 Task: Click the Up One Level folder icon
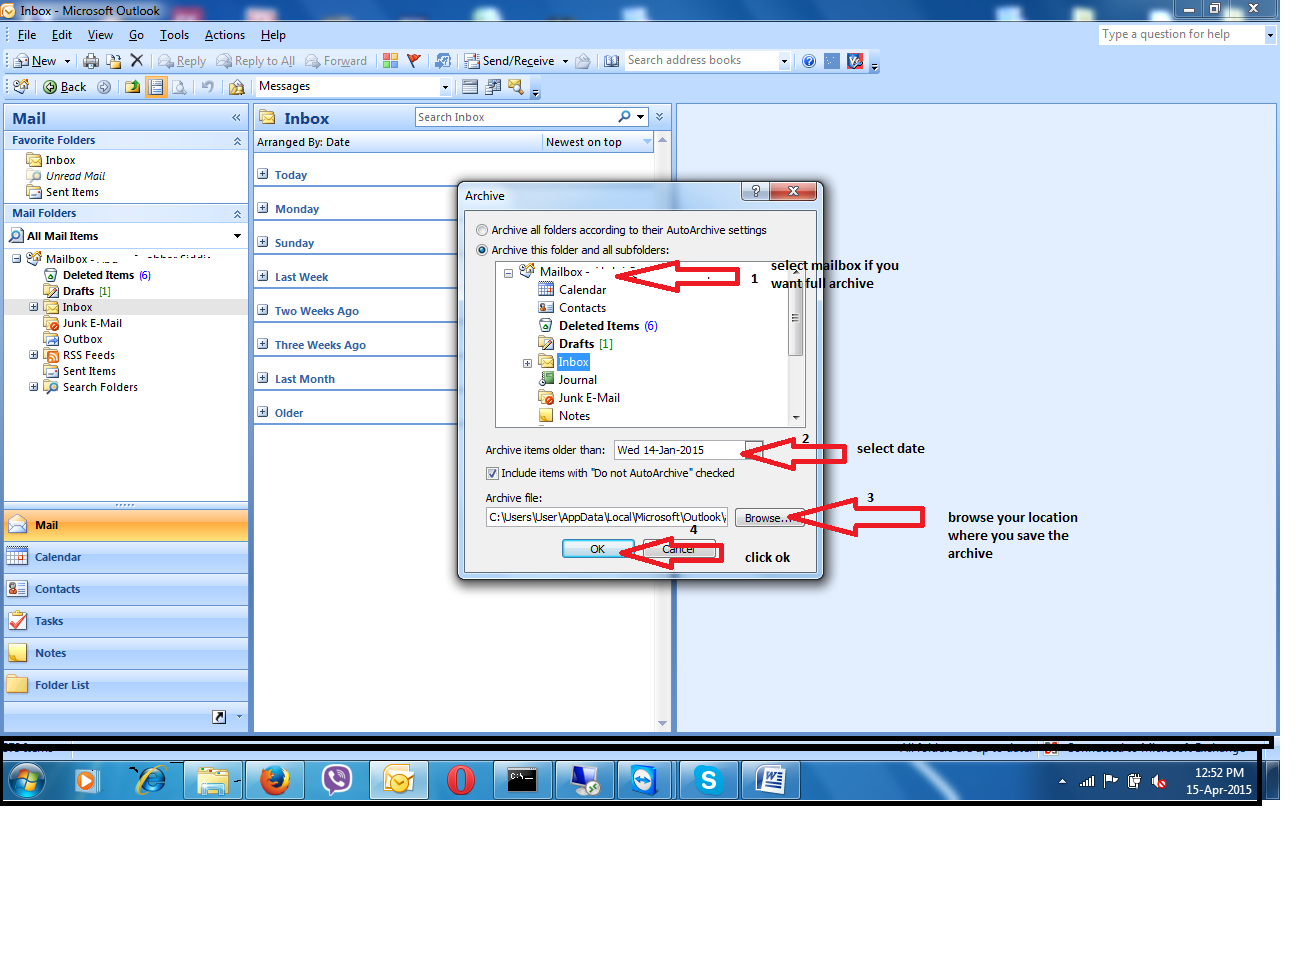132,87
